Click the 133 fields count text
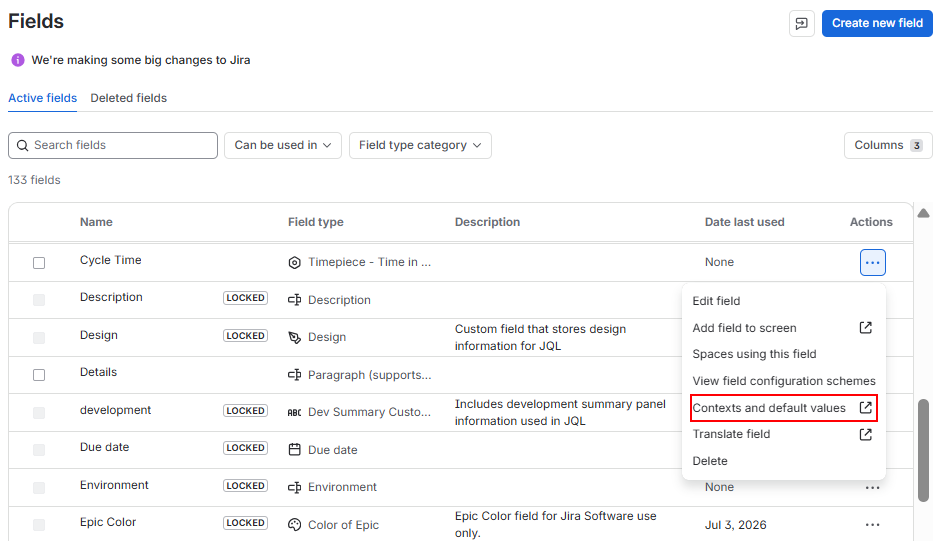The height and width of the screenshot is (541, 936). click(x=34, y=180)
